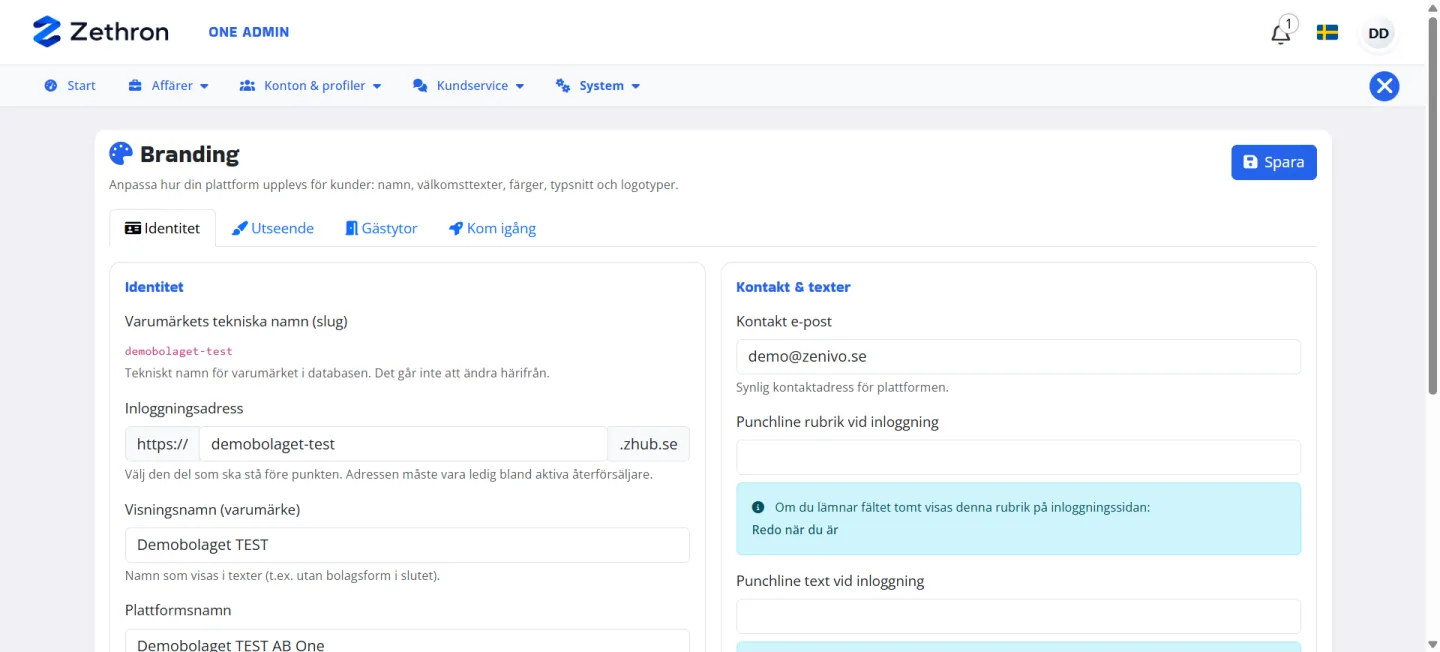1440x652 pixels.
Task: Click the Zethron logo
Action: 100,32
